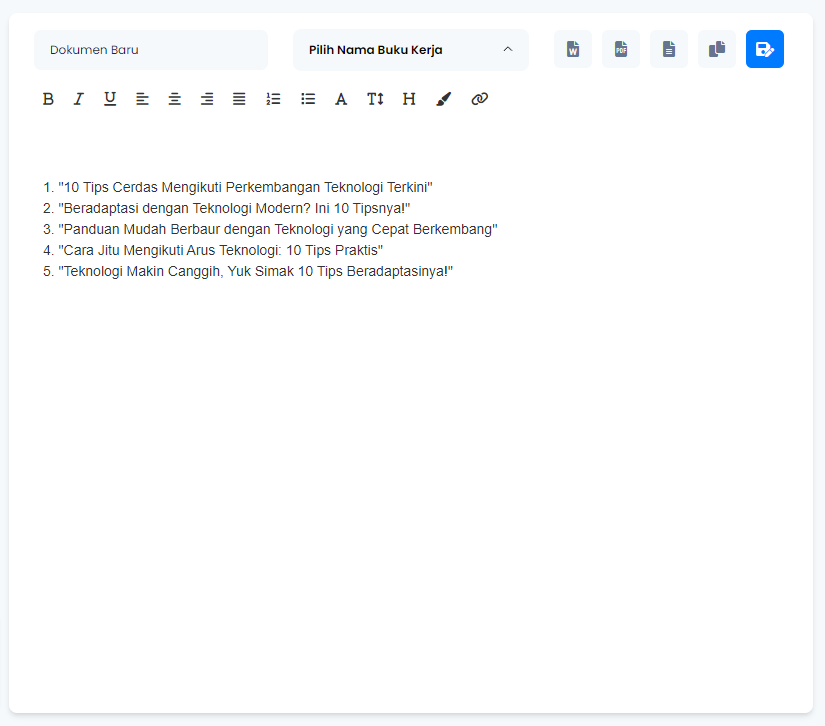Justify the text alignment

(x=239, y=99)
